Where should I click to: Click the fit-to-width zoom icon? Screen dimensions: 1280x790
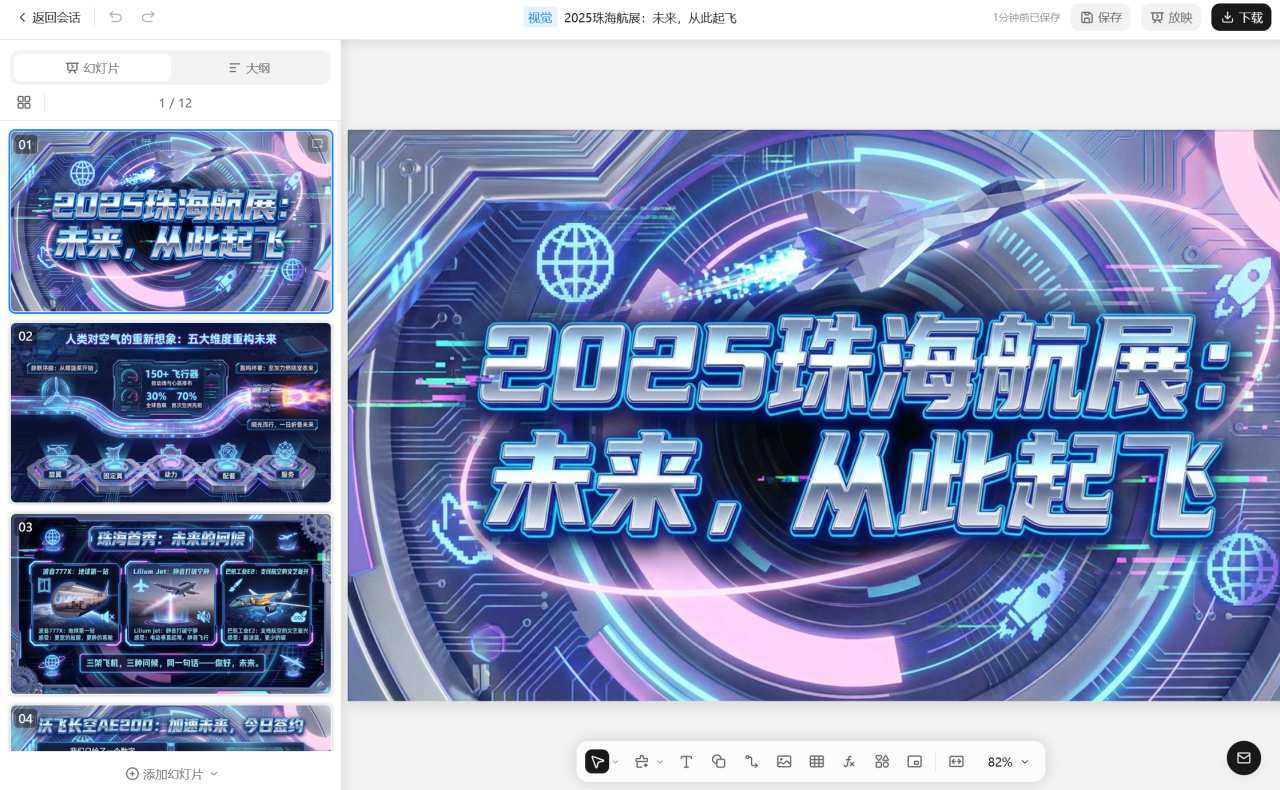pyautogui.click(x=956, y=761)
